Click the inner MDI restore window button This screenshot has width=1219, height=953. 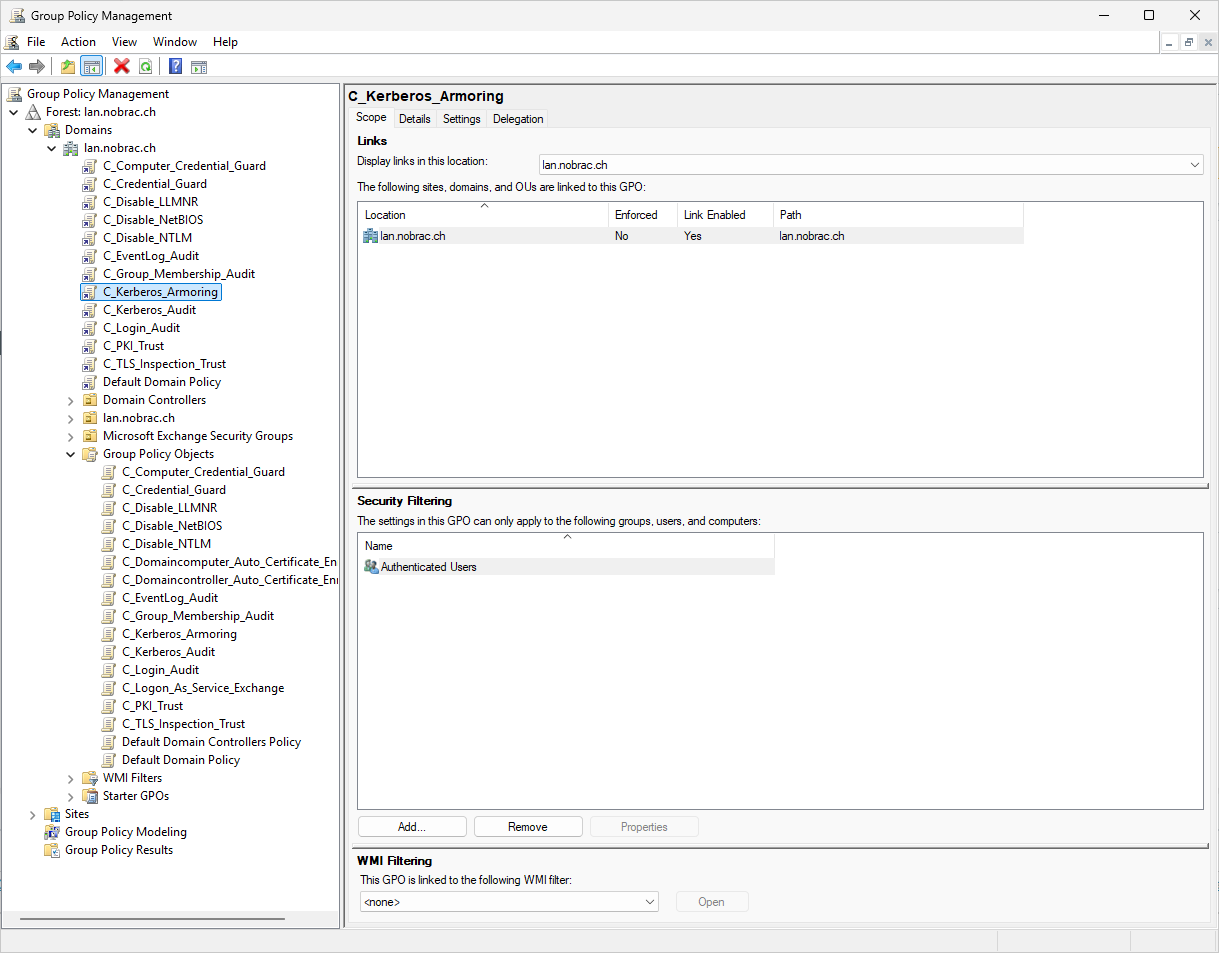tap(1188, 42)
